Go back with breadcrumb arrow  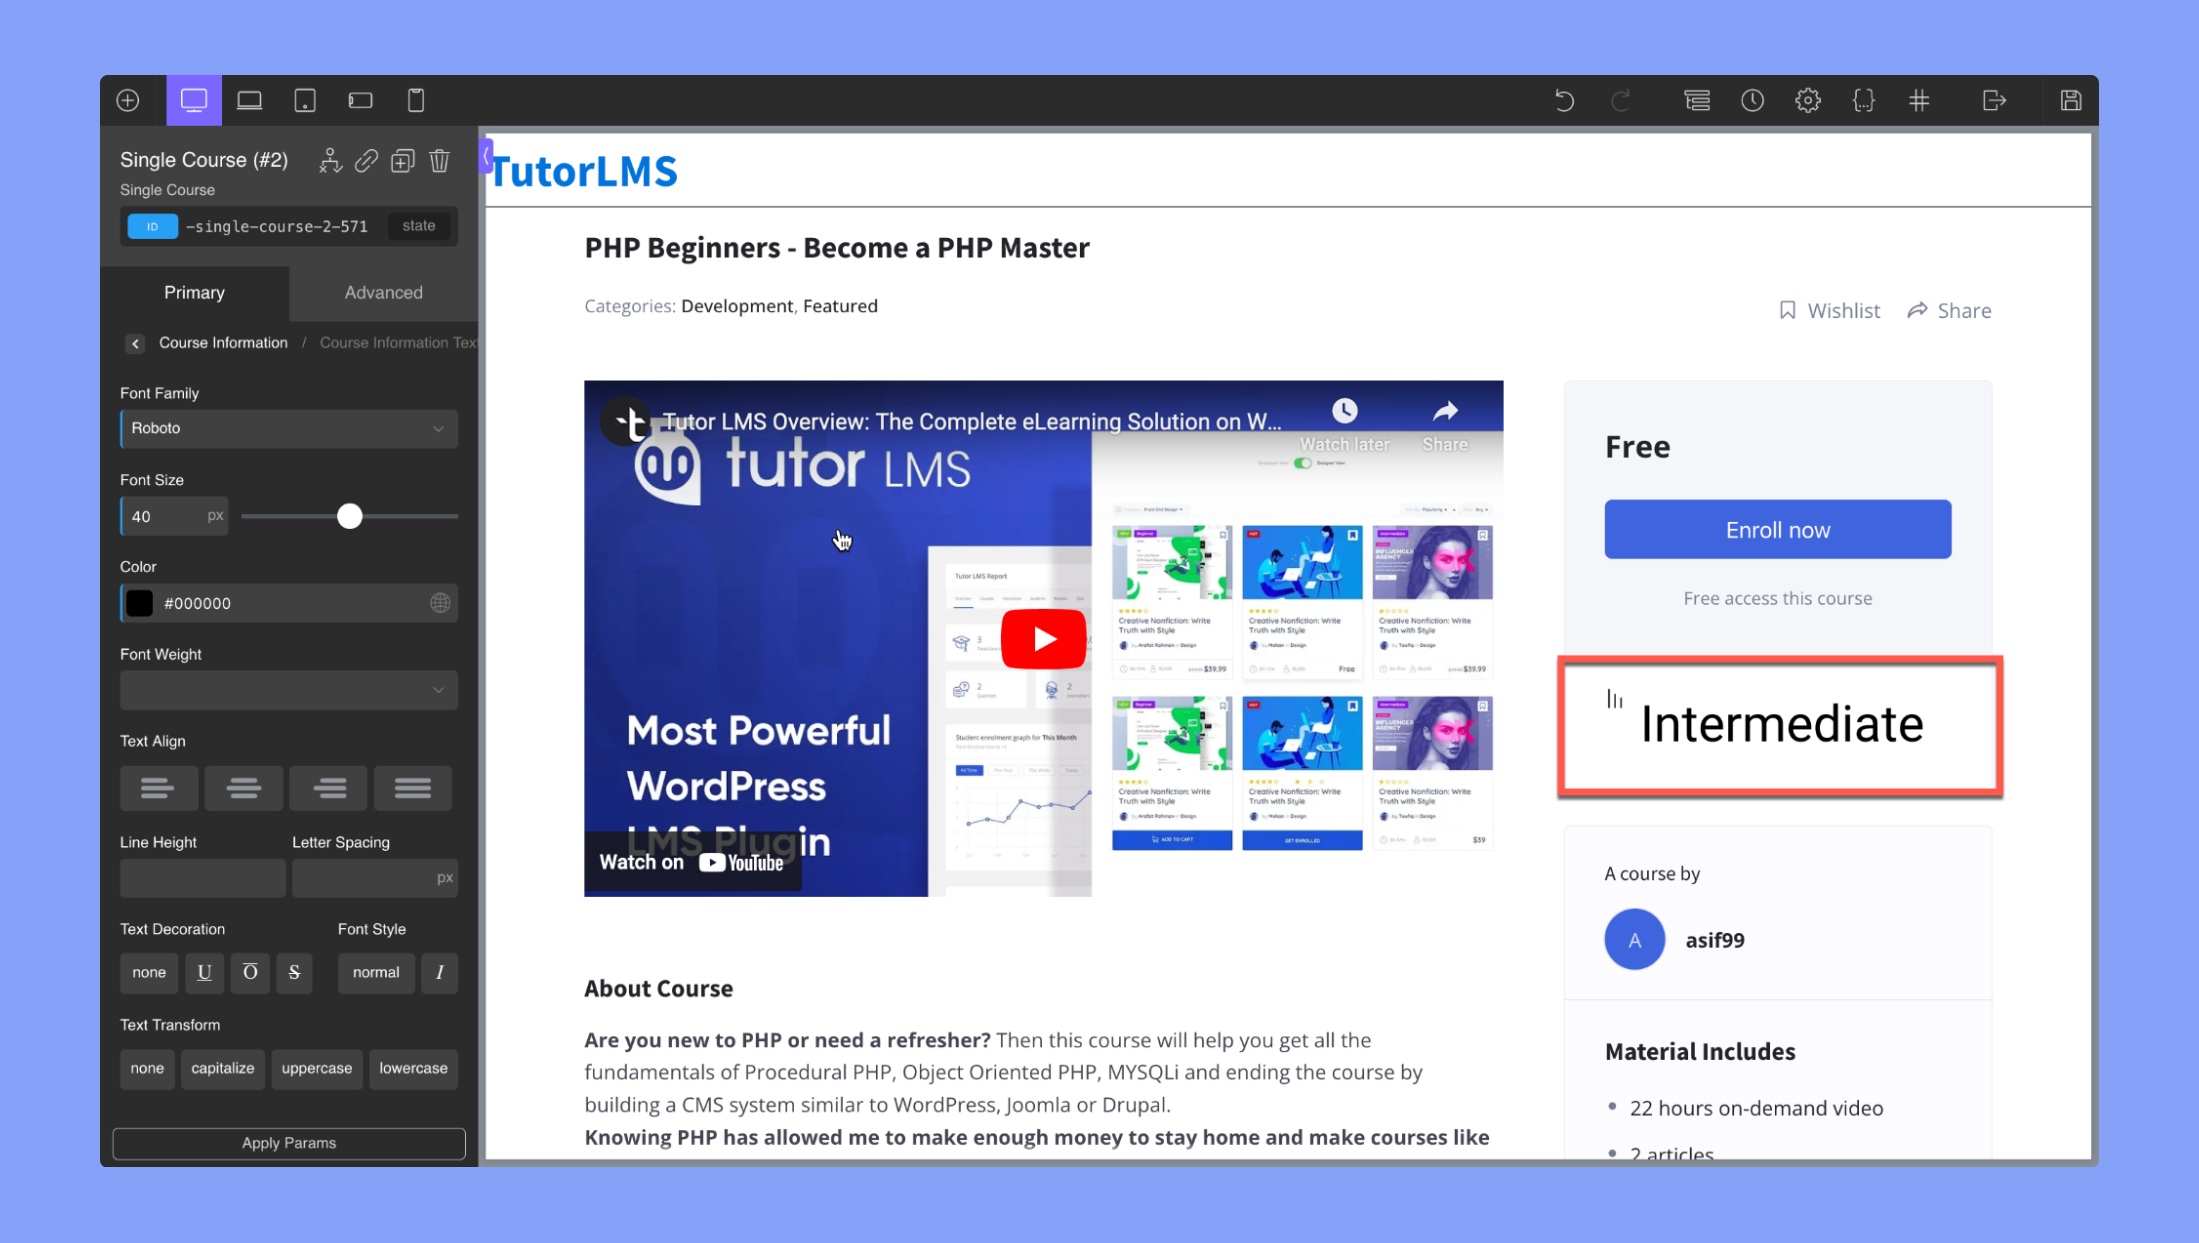135,343
